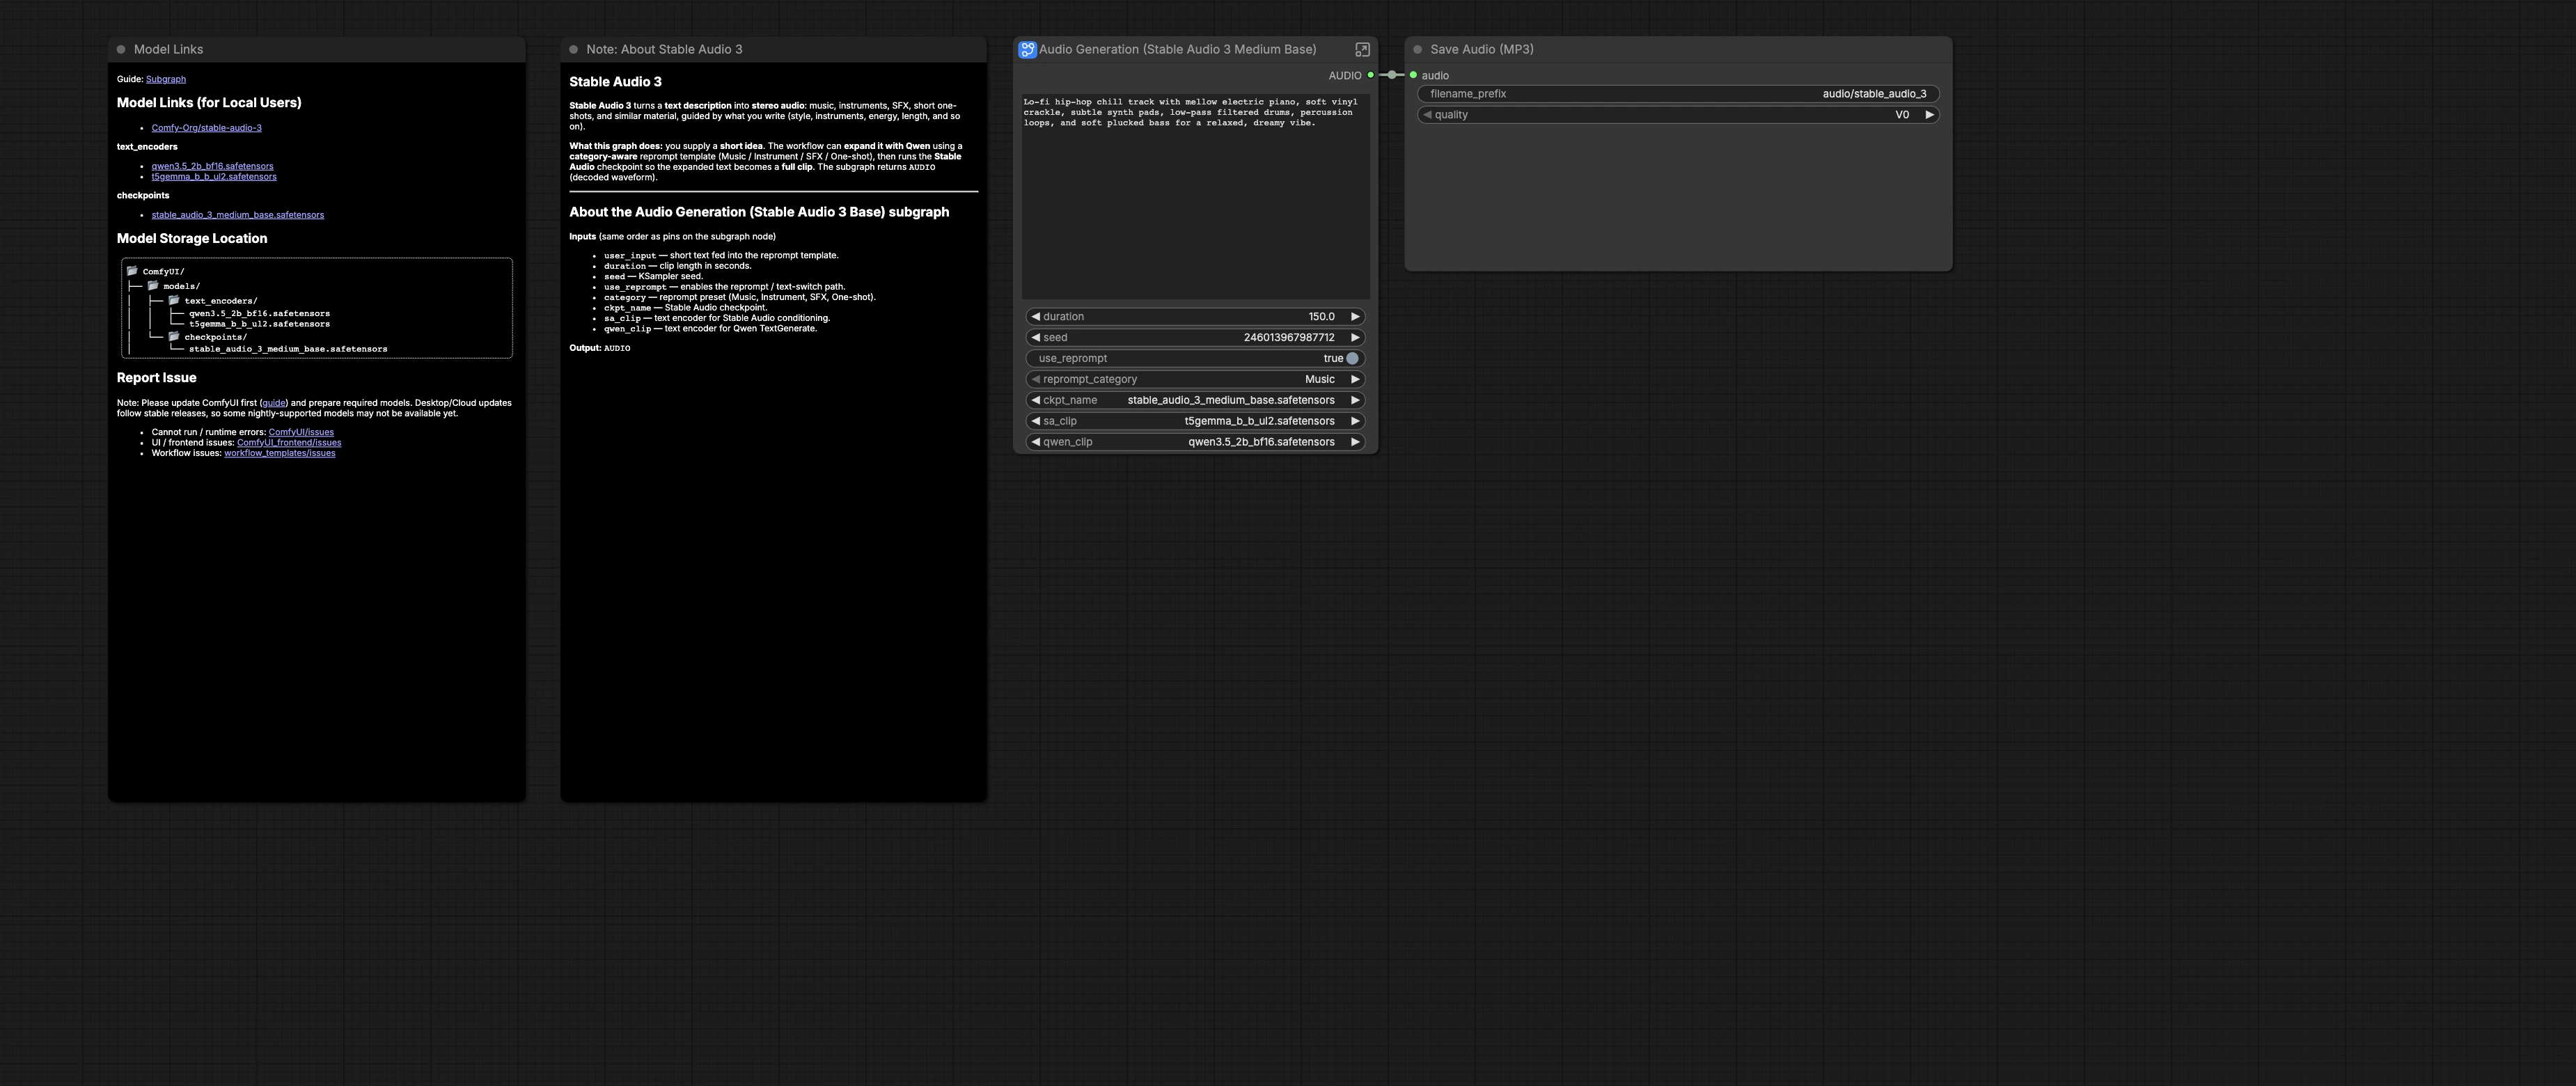Open the update guide link in Report Issue
This screenshot has width=2576, height=1086.
click(274, 403)
